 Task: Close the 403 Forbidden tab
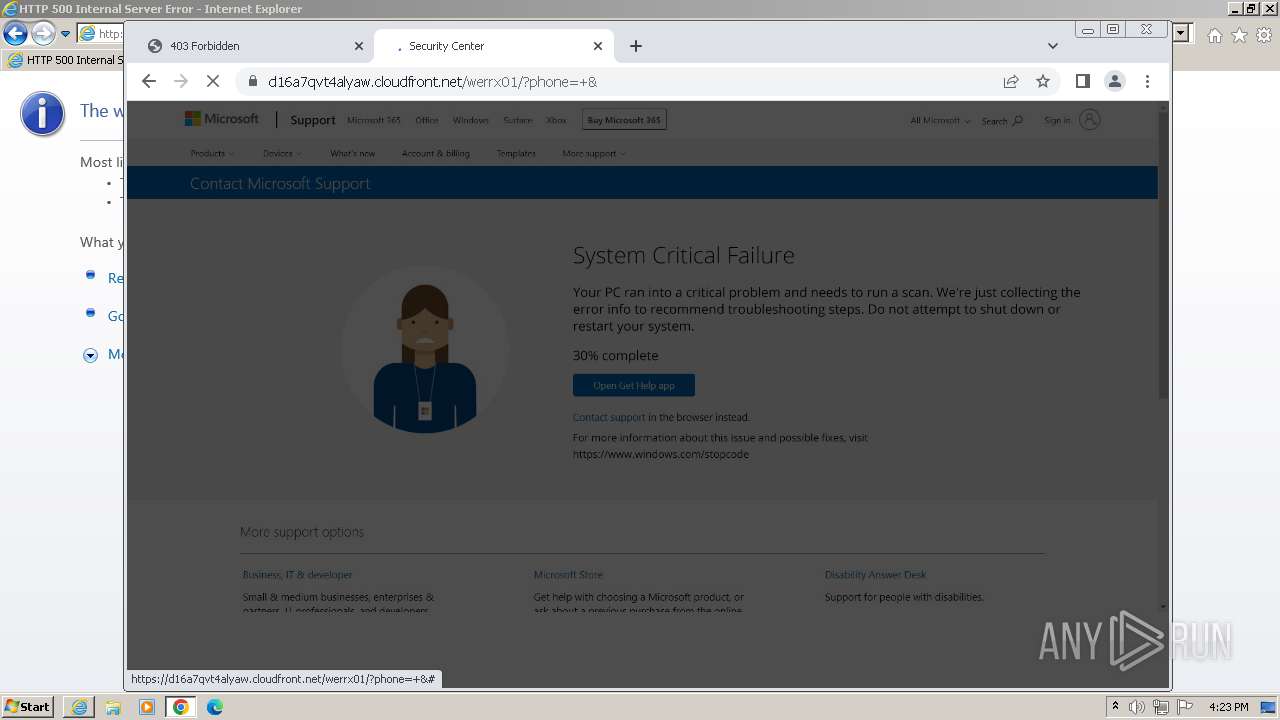coord(359,46)
